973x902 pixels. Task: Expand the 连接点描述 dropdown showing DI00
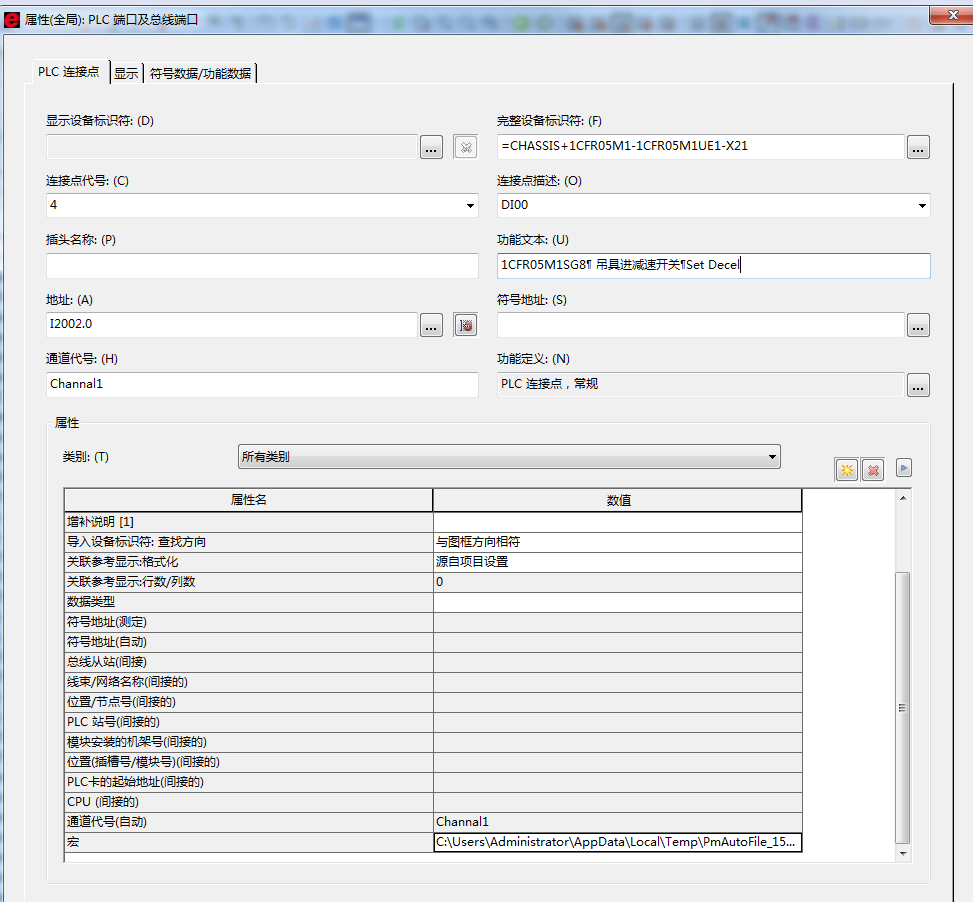click(921, 206)
